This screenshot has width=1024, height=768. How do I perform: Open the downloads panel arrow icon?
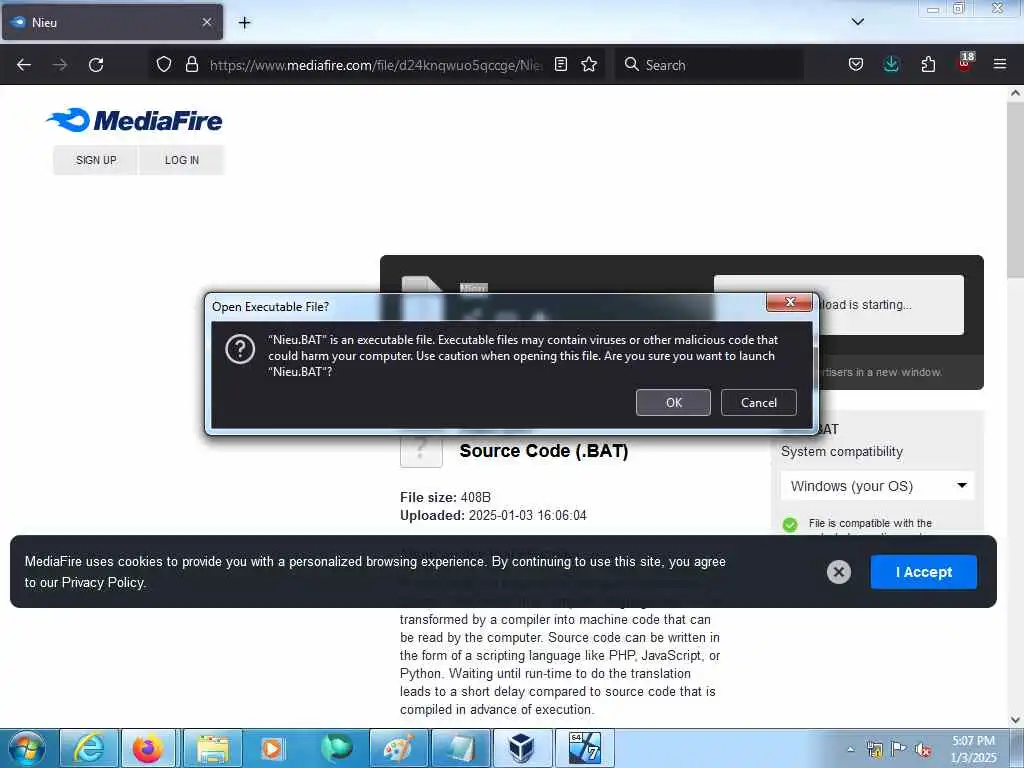click(x=891, y=64)
